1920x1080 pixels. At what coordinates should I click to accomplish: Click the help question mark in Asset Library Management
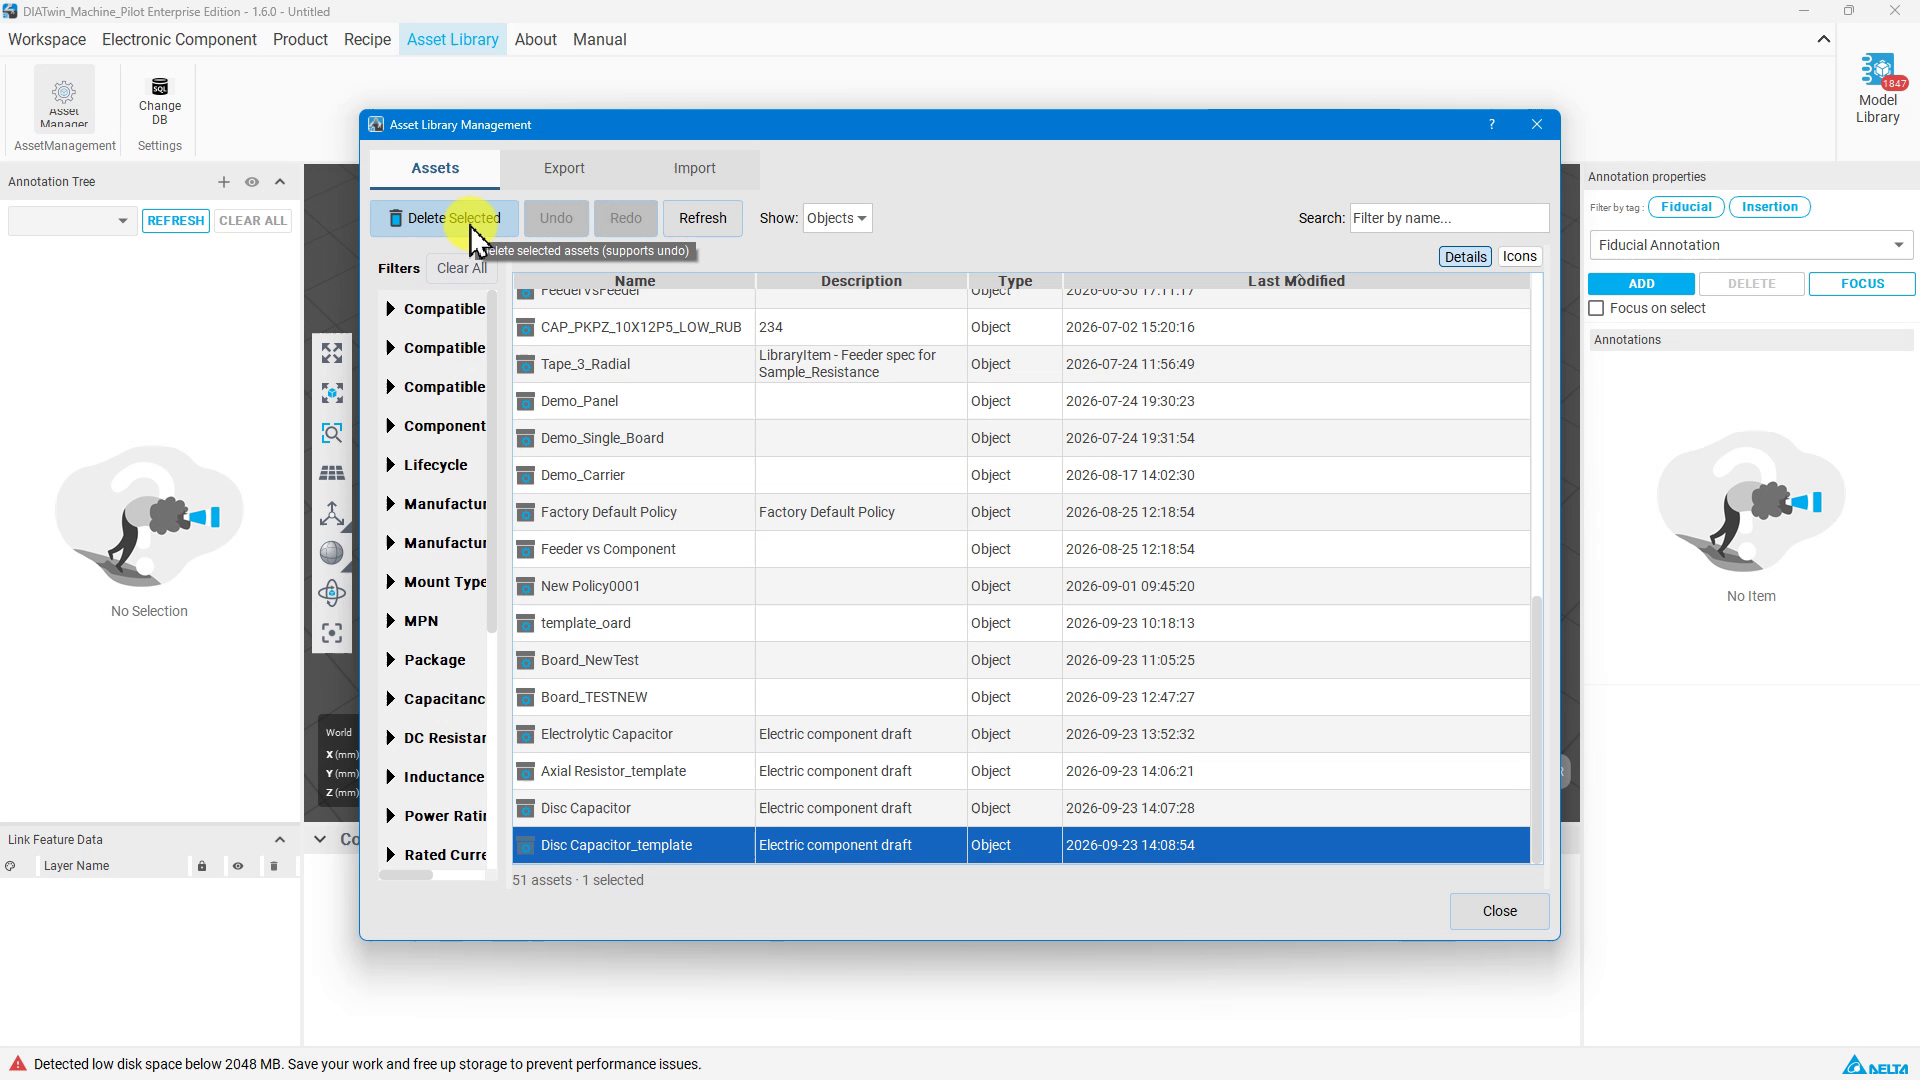click(1492, 125)
